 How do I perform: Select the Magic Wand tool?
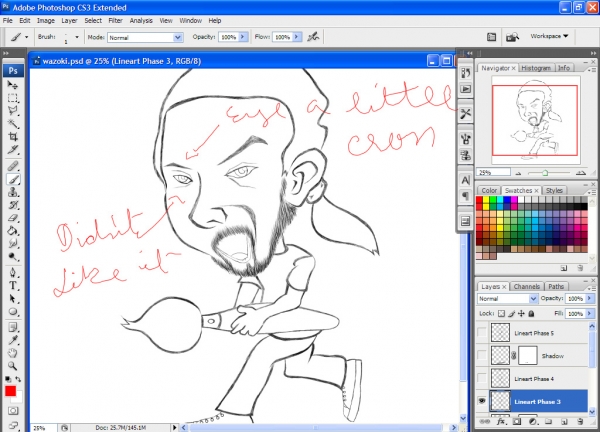(13, 124)
